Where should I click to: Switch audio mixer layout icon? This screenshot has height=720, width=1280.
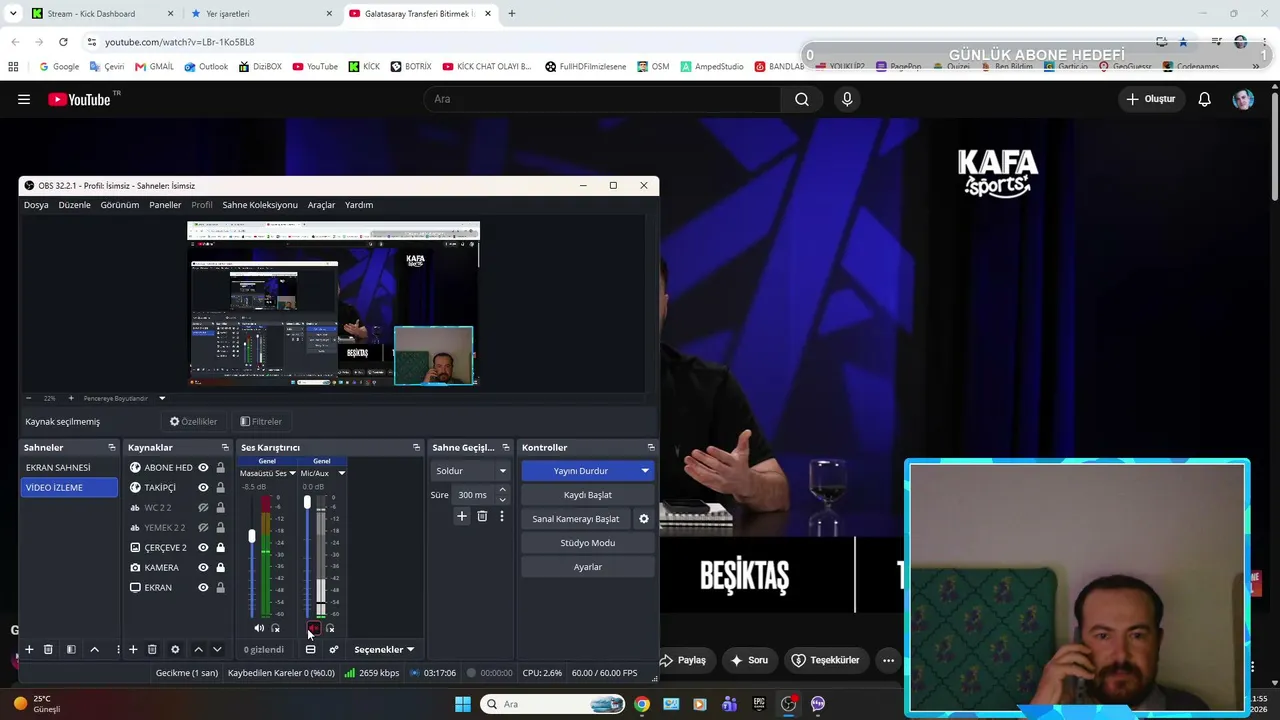pyautogui.click(x=311, y=649)
